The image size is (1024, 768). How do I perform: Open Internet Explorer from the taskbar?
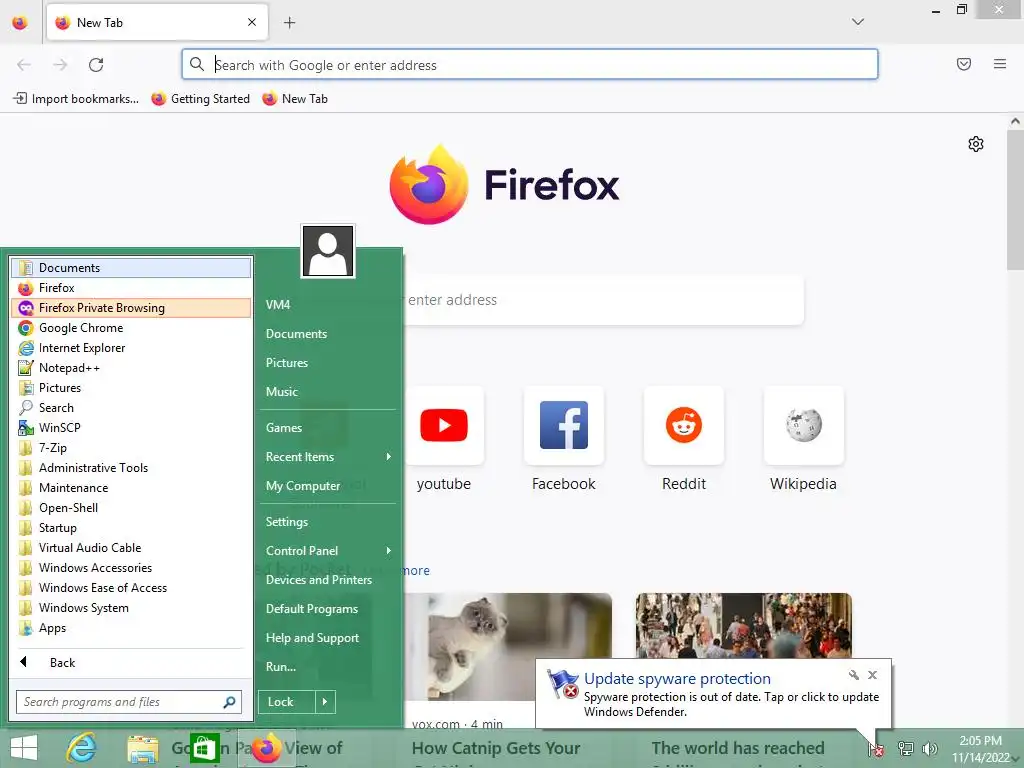coord(82,748)
